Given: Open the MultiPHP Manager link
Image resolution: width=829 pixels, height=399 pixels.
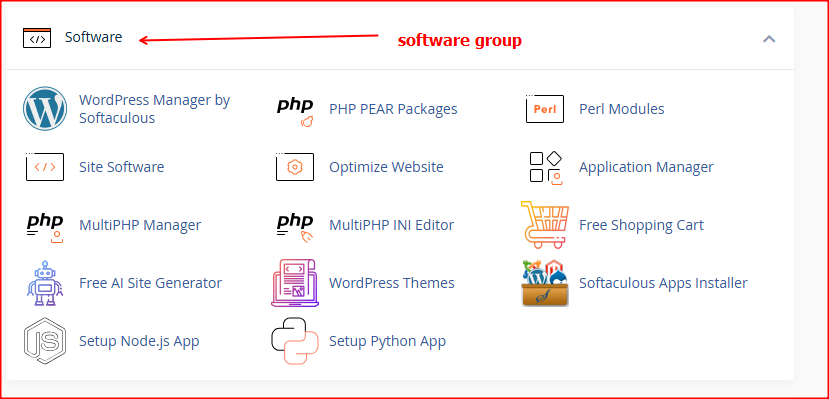Looking at the screenshot, I should (140, 225).
